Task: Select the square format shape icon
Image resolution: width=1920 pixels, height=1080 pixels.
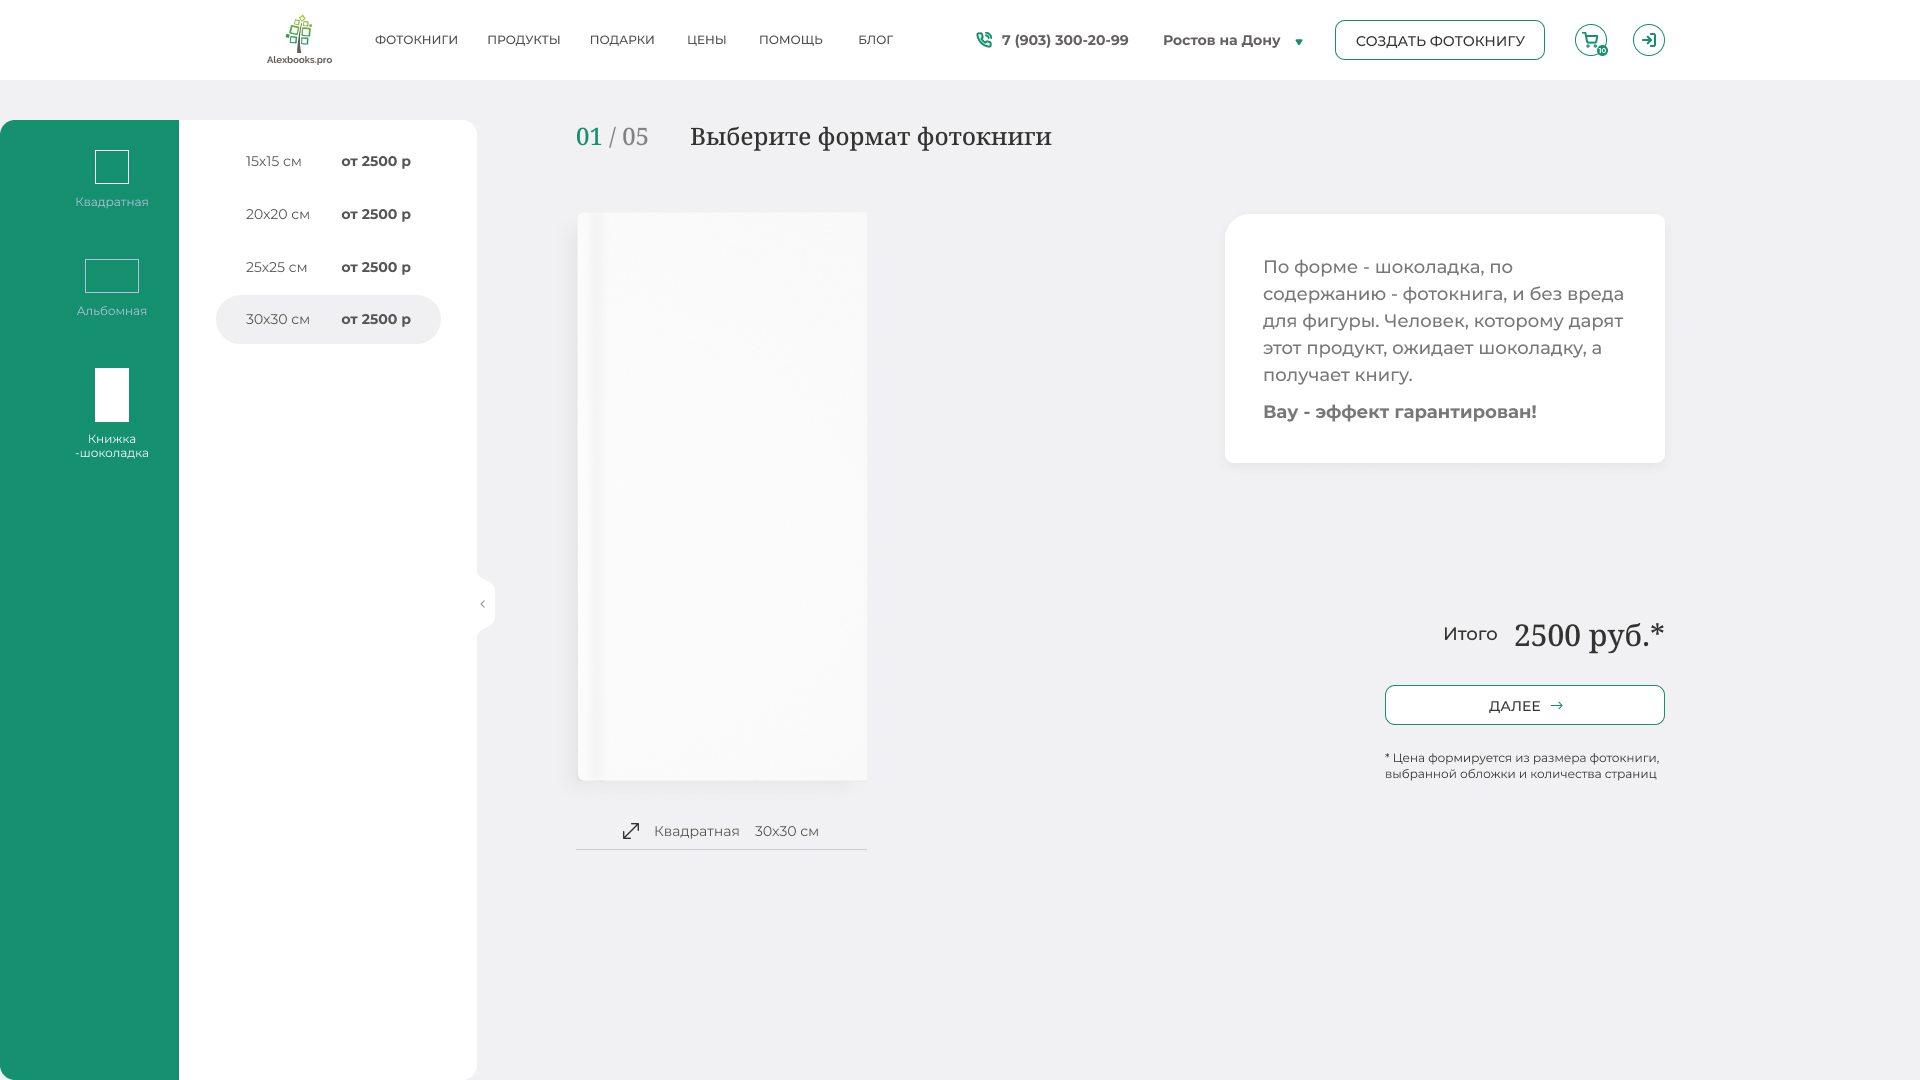Action: 112,167
